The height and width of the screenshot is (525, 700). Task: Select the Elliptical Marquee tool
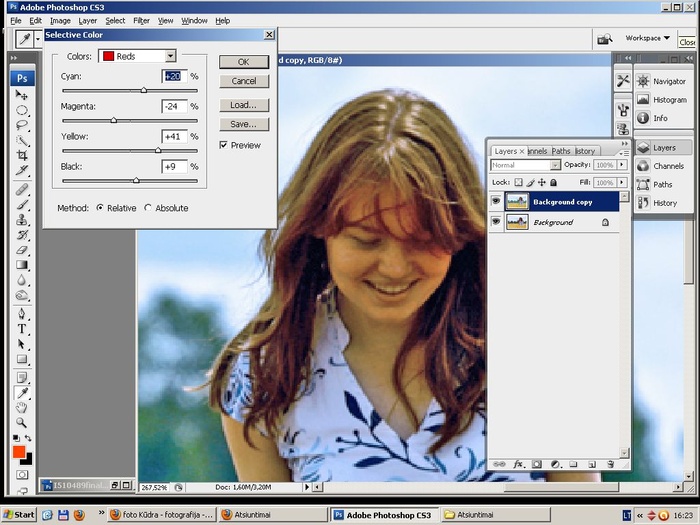tap(22, 110)
